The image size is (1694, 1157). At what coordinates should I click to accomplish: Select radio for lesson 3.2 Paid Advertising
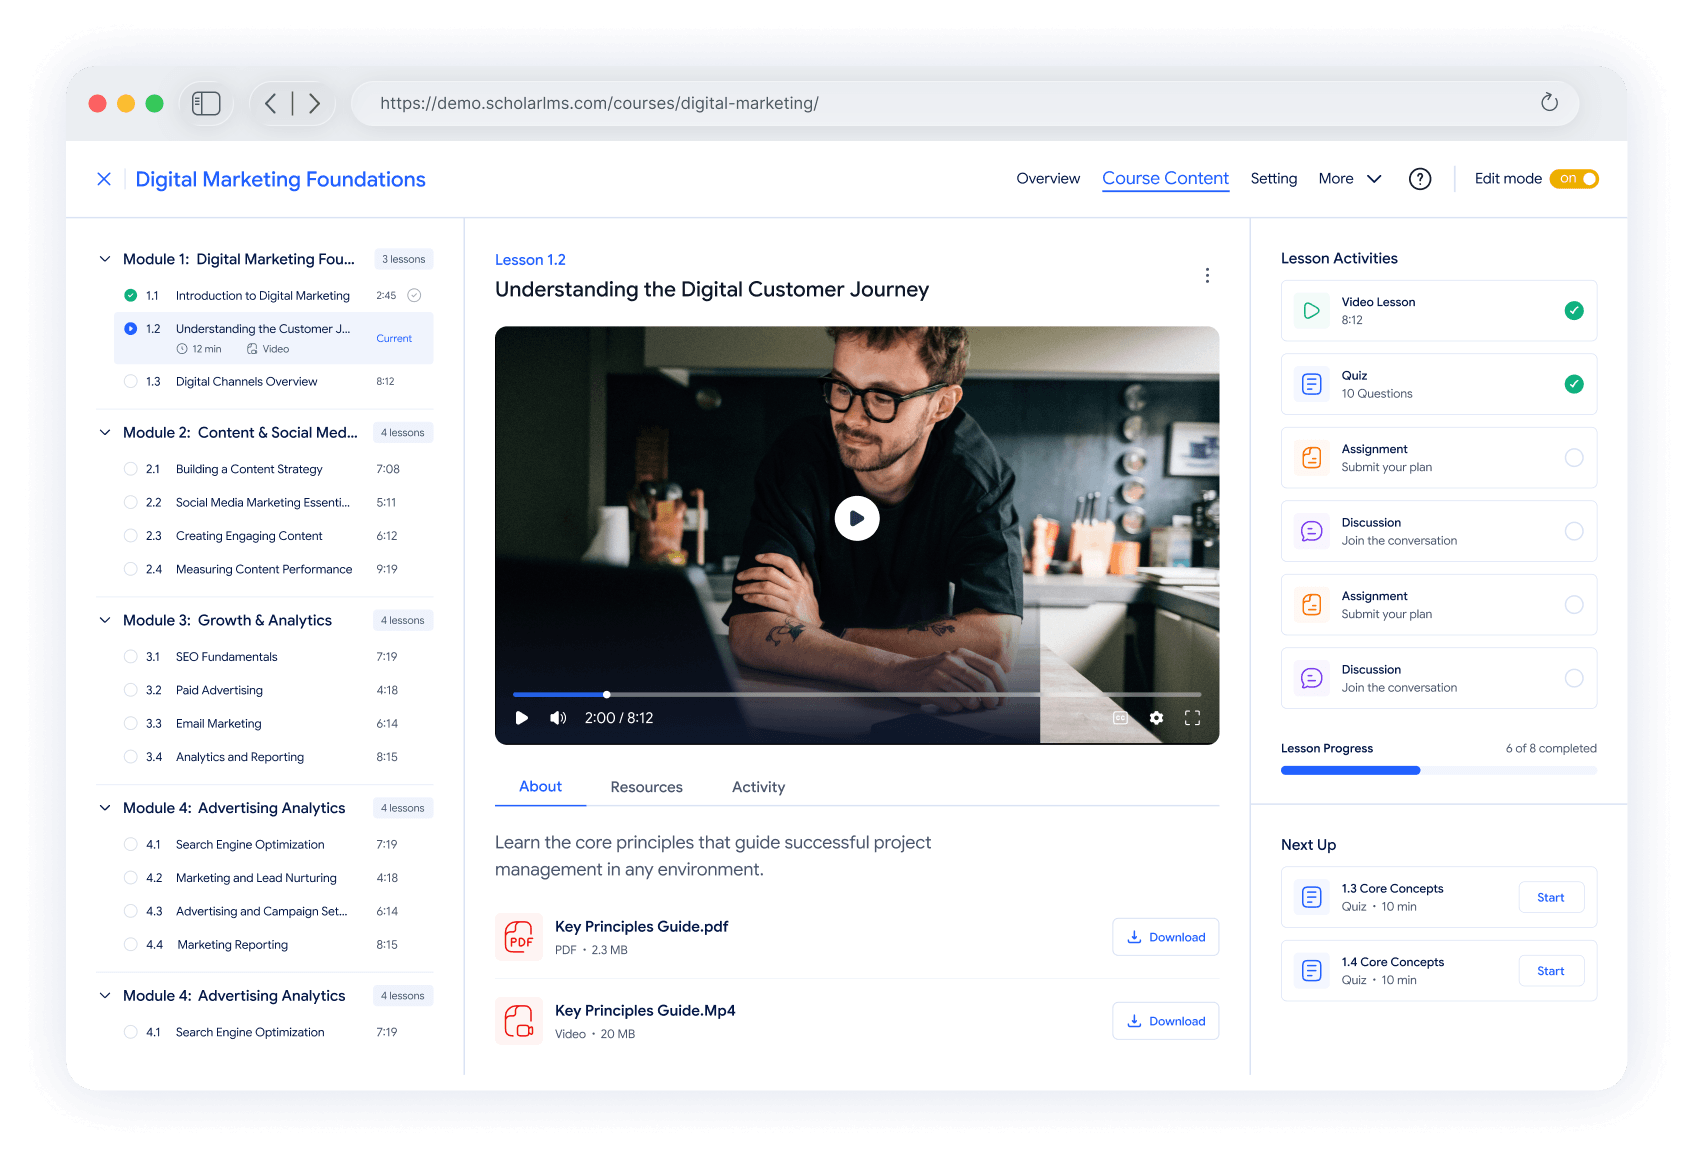tap(131, 690)
